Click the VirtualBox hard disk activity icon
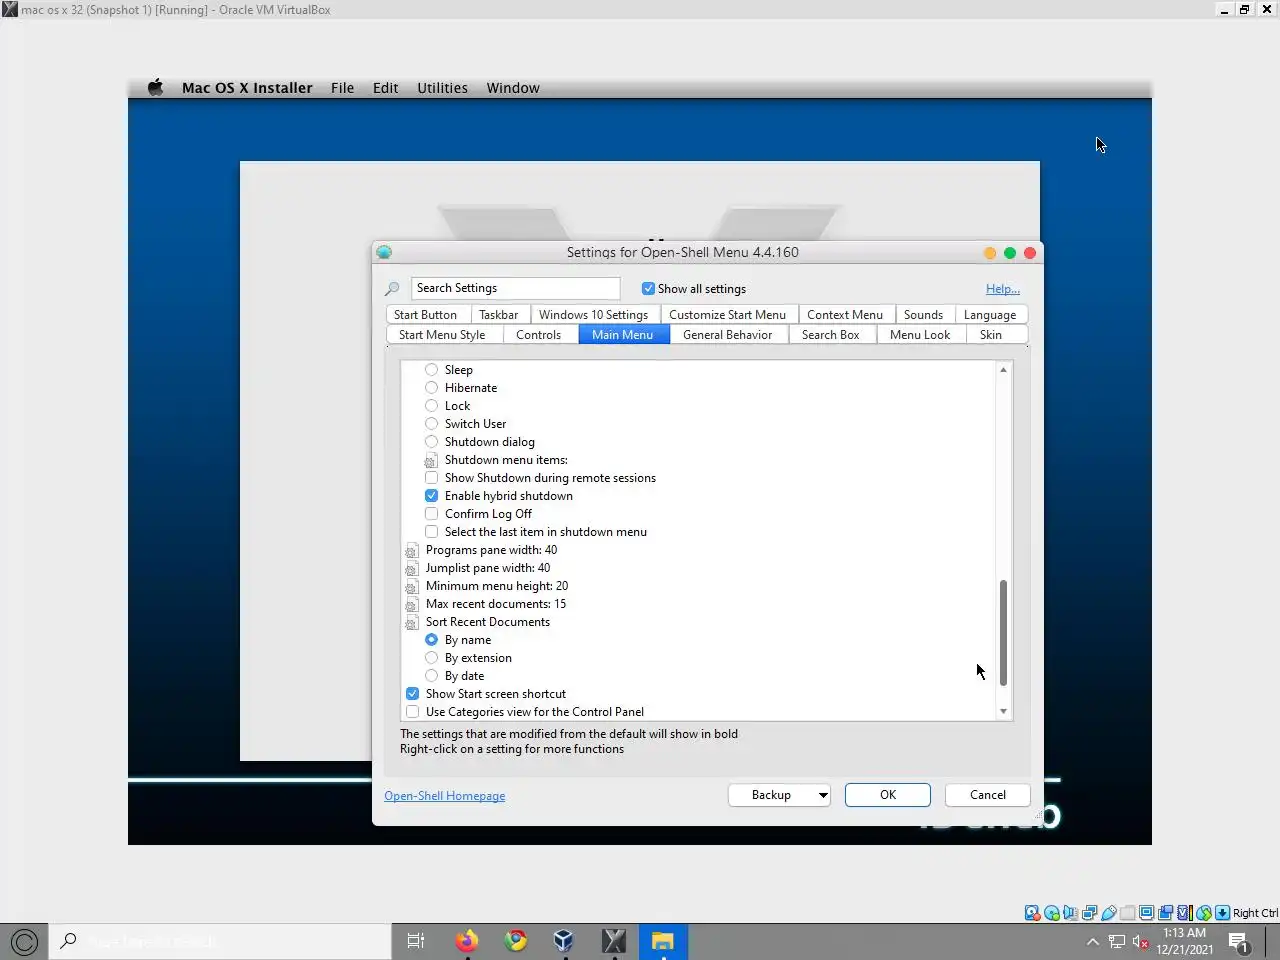Screen dimensions: 1280x960 click(1032, 912)
